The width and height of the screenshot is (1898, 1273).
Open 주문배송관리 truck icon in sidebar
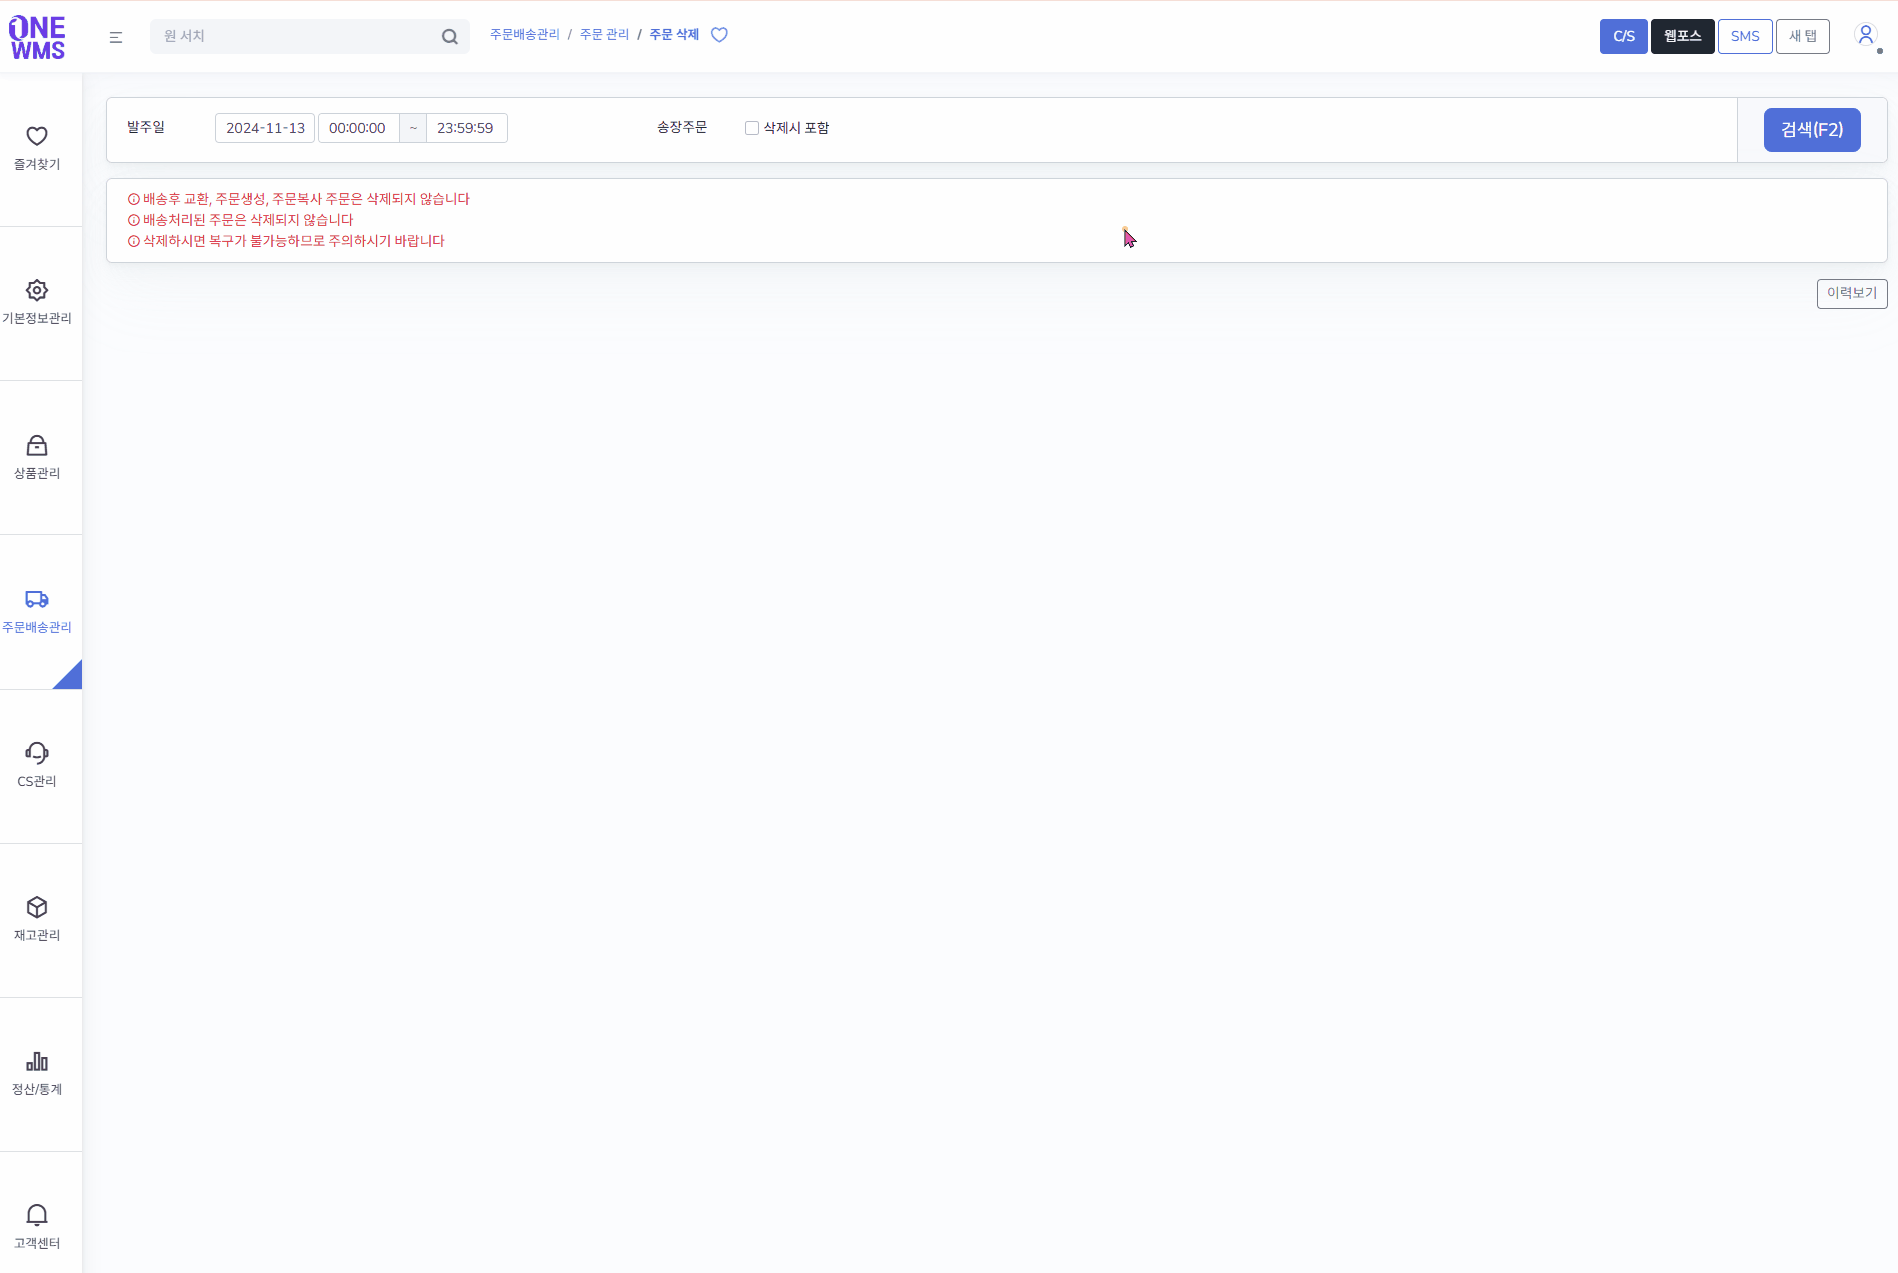37,599
